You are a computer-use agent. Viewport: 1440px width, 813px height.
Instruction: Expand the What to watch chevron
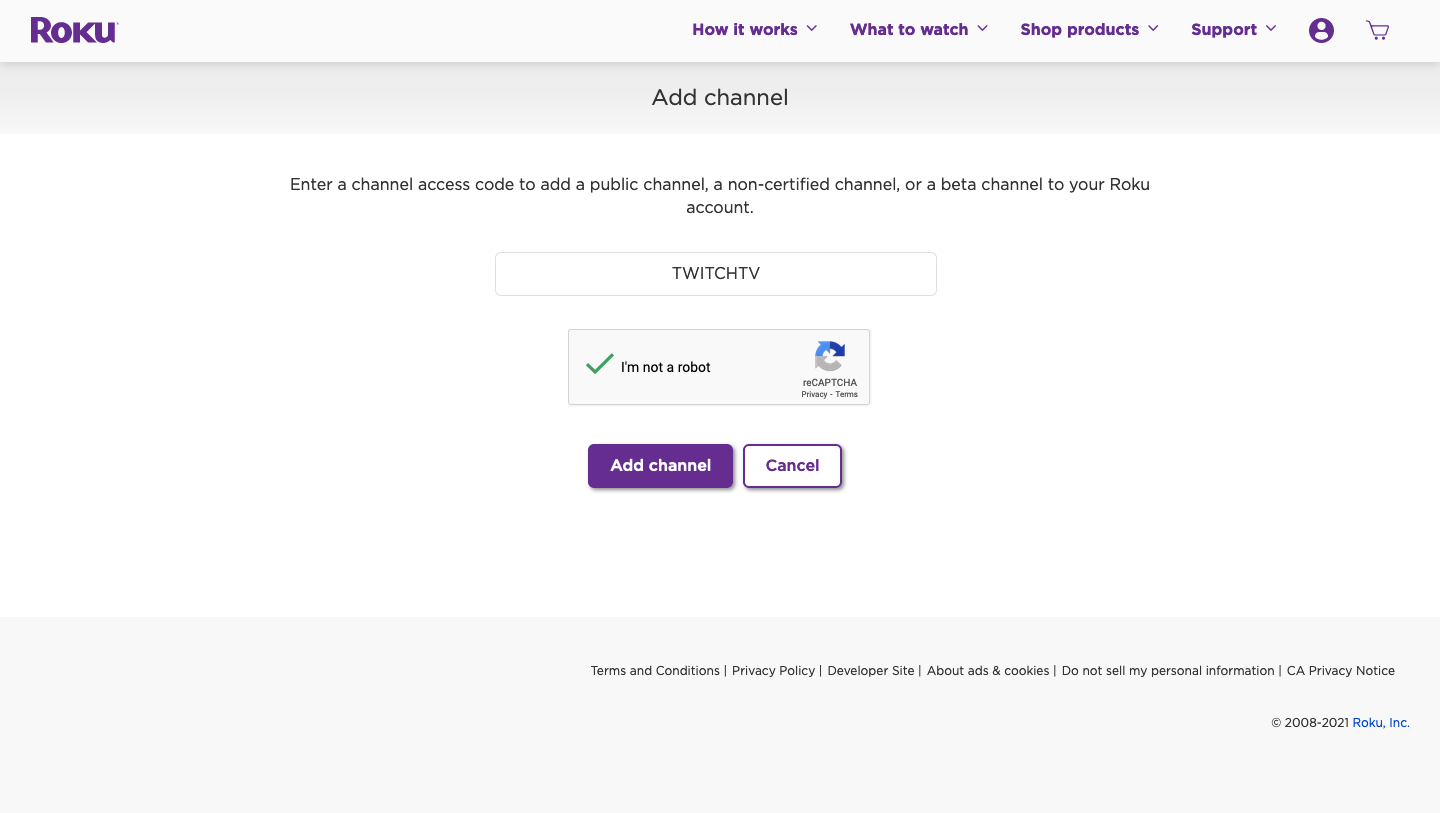tap(983, 29)
